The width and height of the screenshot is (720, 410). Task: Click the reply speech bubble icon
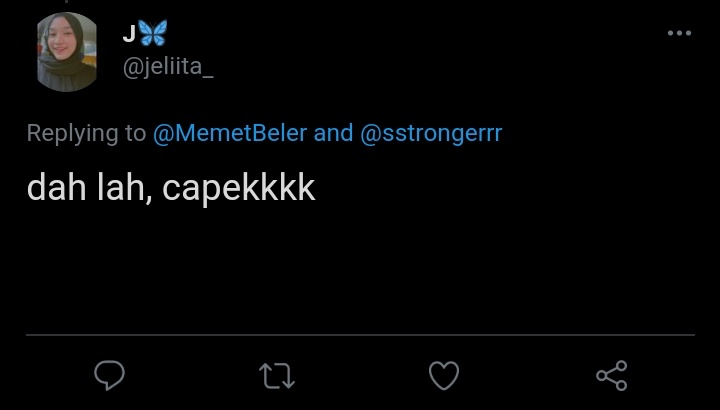point(109,375)
